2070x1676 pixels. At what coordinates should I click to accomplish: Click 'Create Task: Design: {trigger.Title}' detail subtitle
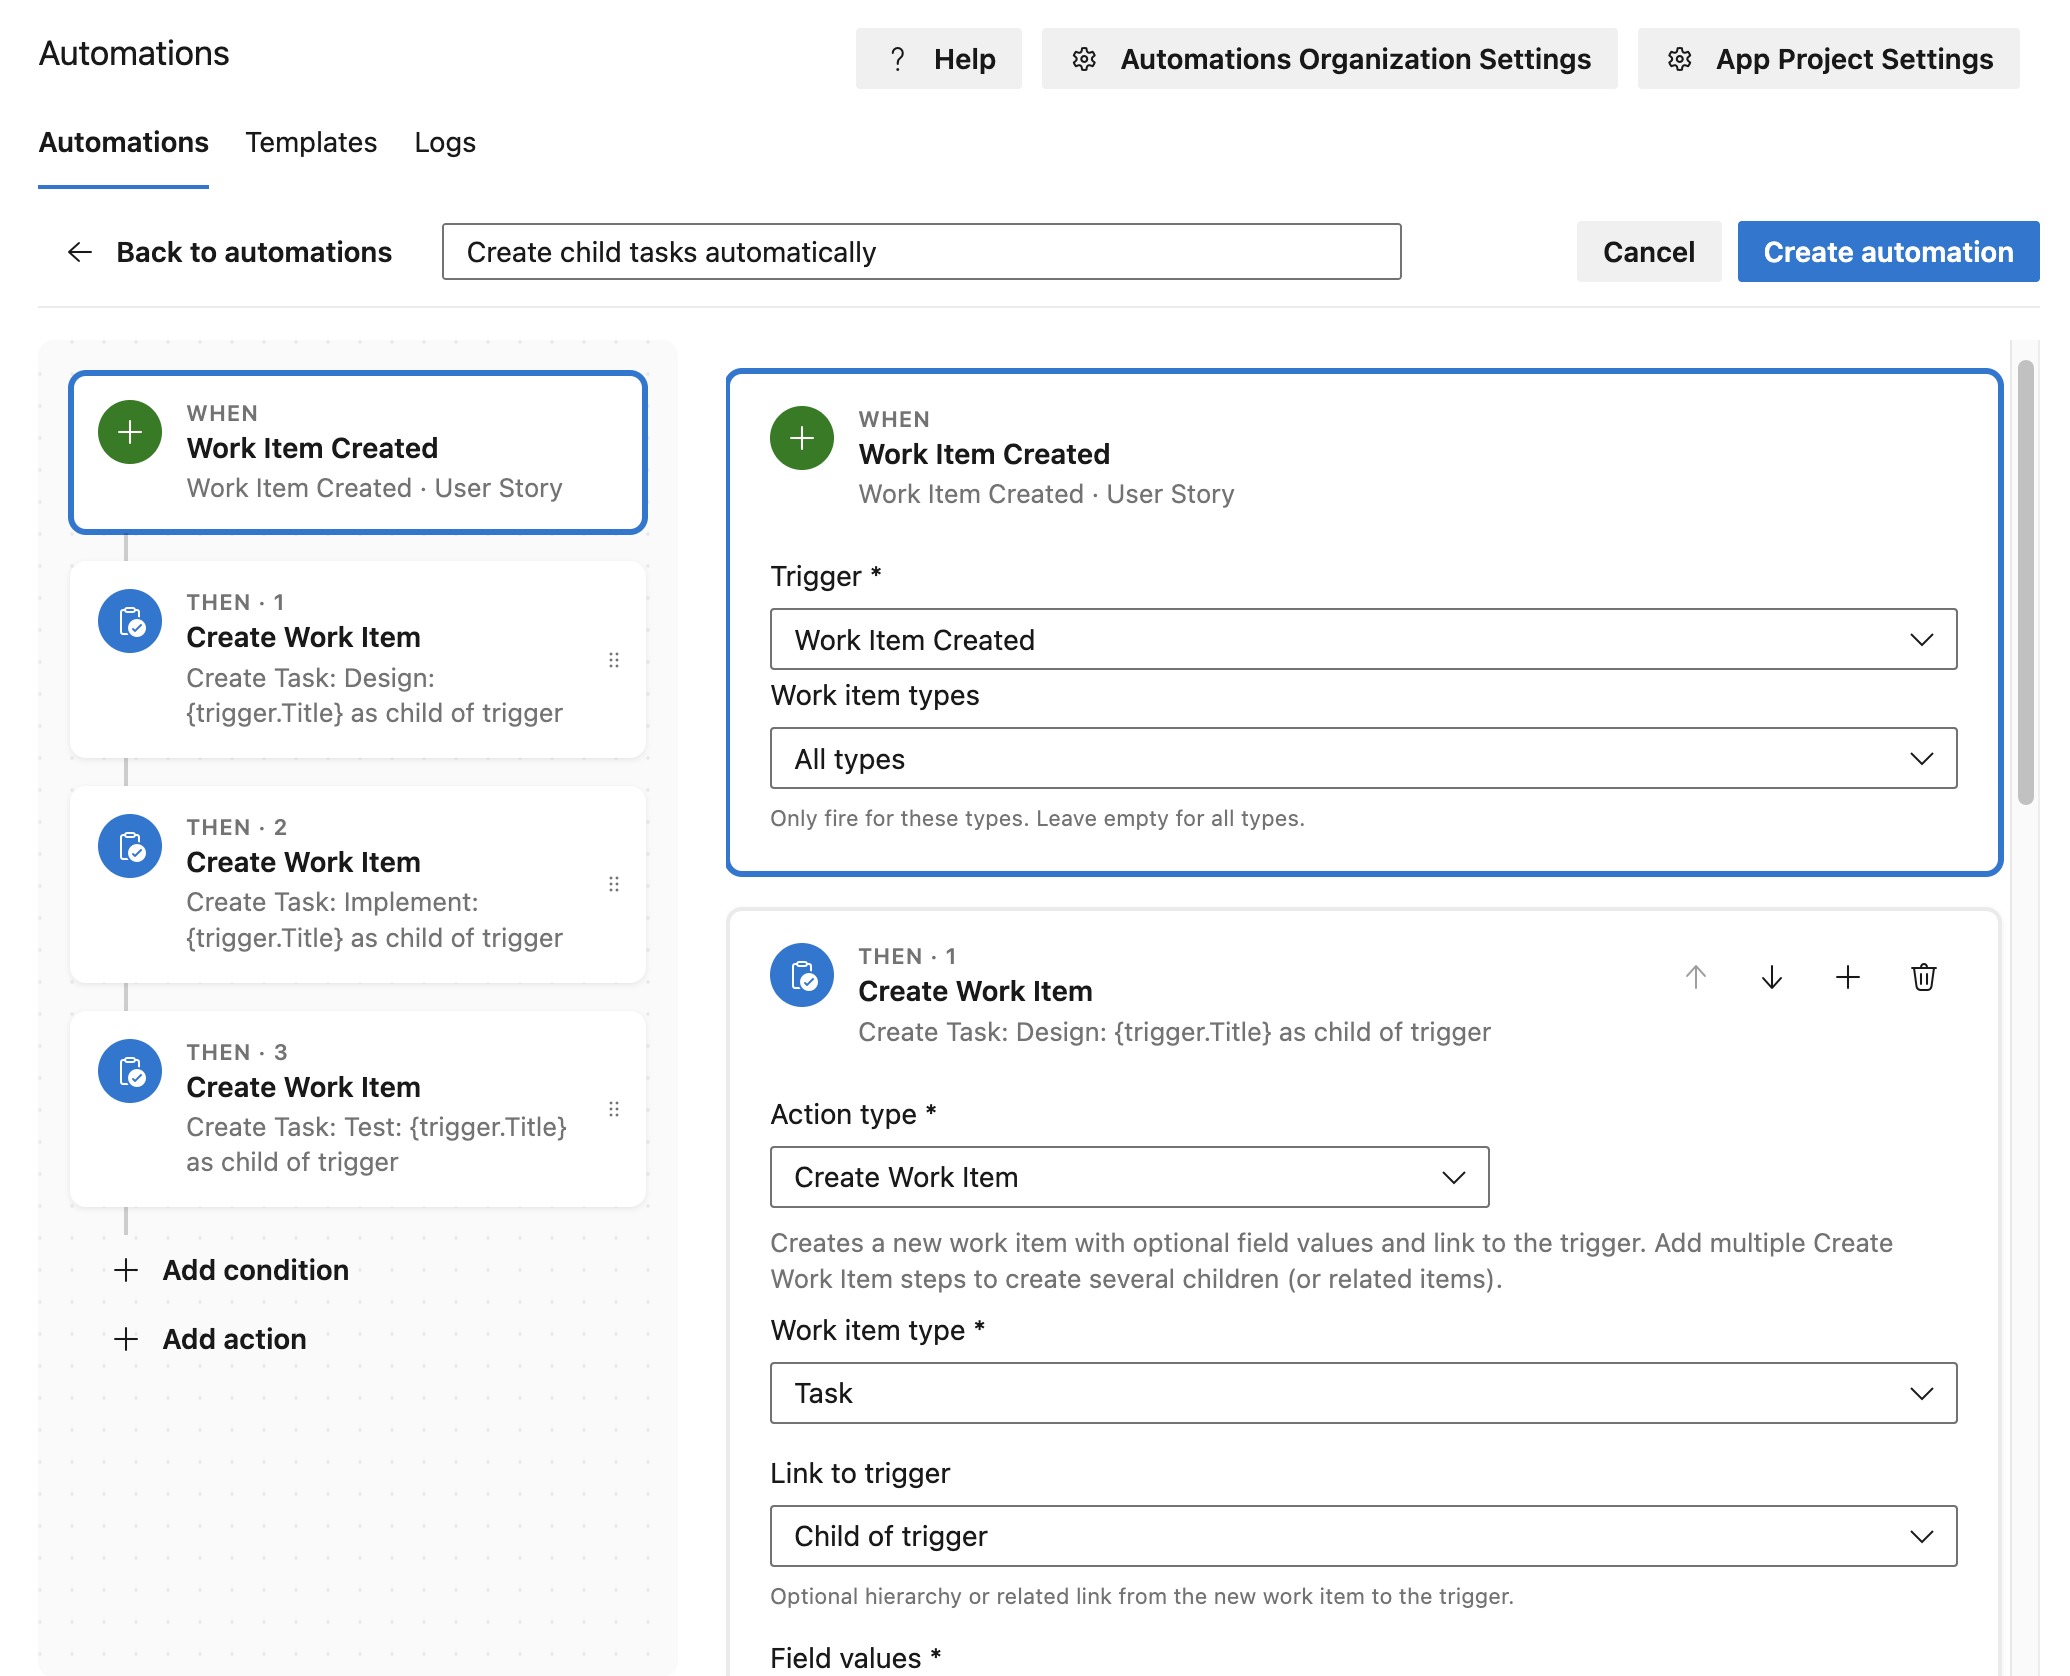coord(1174,1032)
